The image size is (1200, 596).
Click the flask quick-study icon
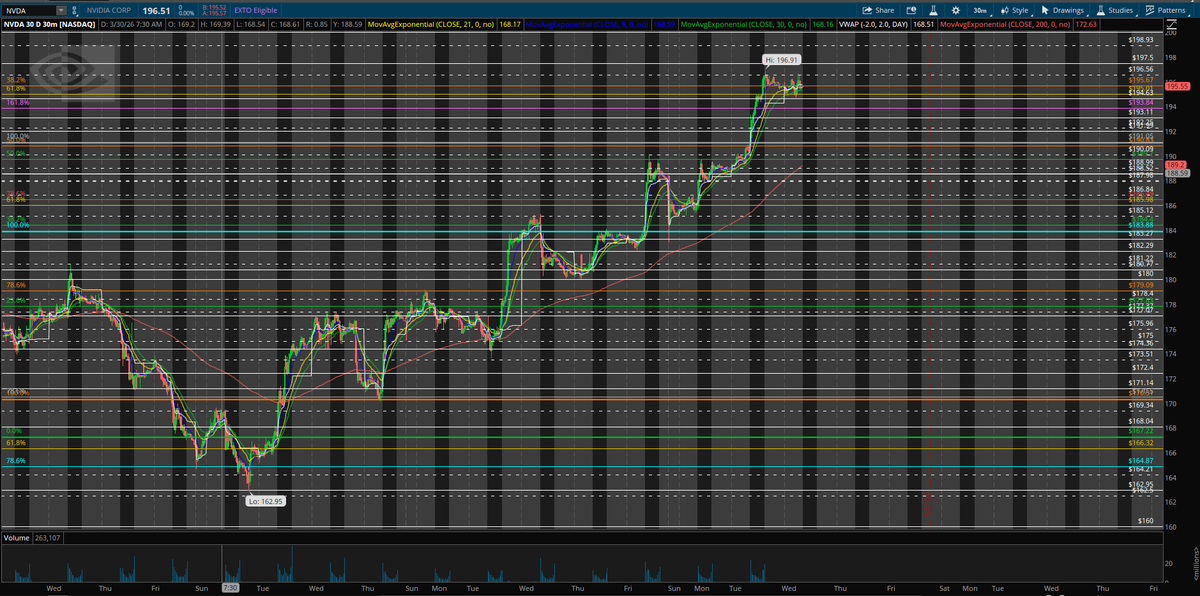(935, 9)
